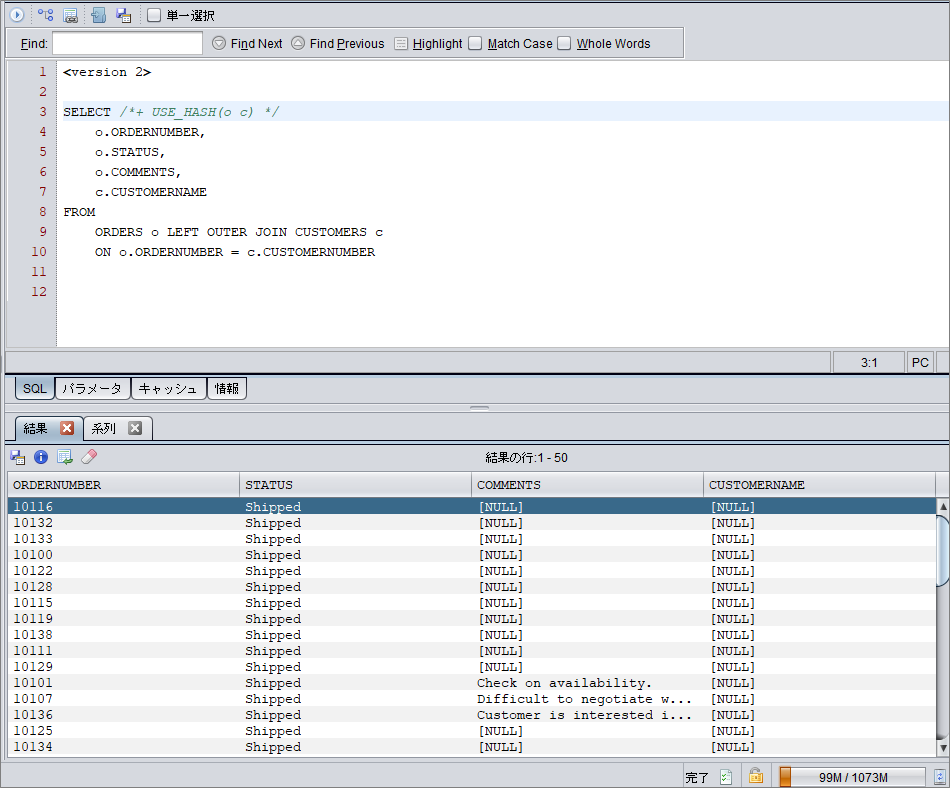The image size is (950, 788).
Task: Click the Shipped status cell for order 10125
Action: (x=356, y=730)
